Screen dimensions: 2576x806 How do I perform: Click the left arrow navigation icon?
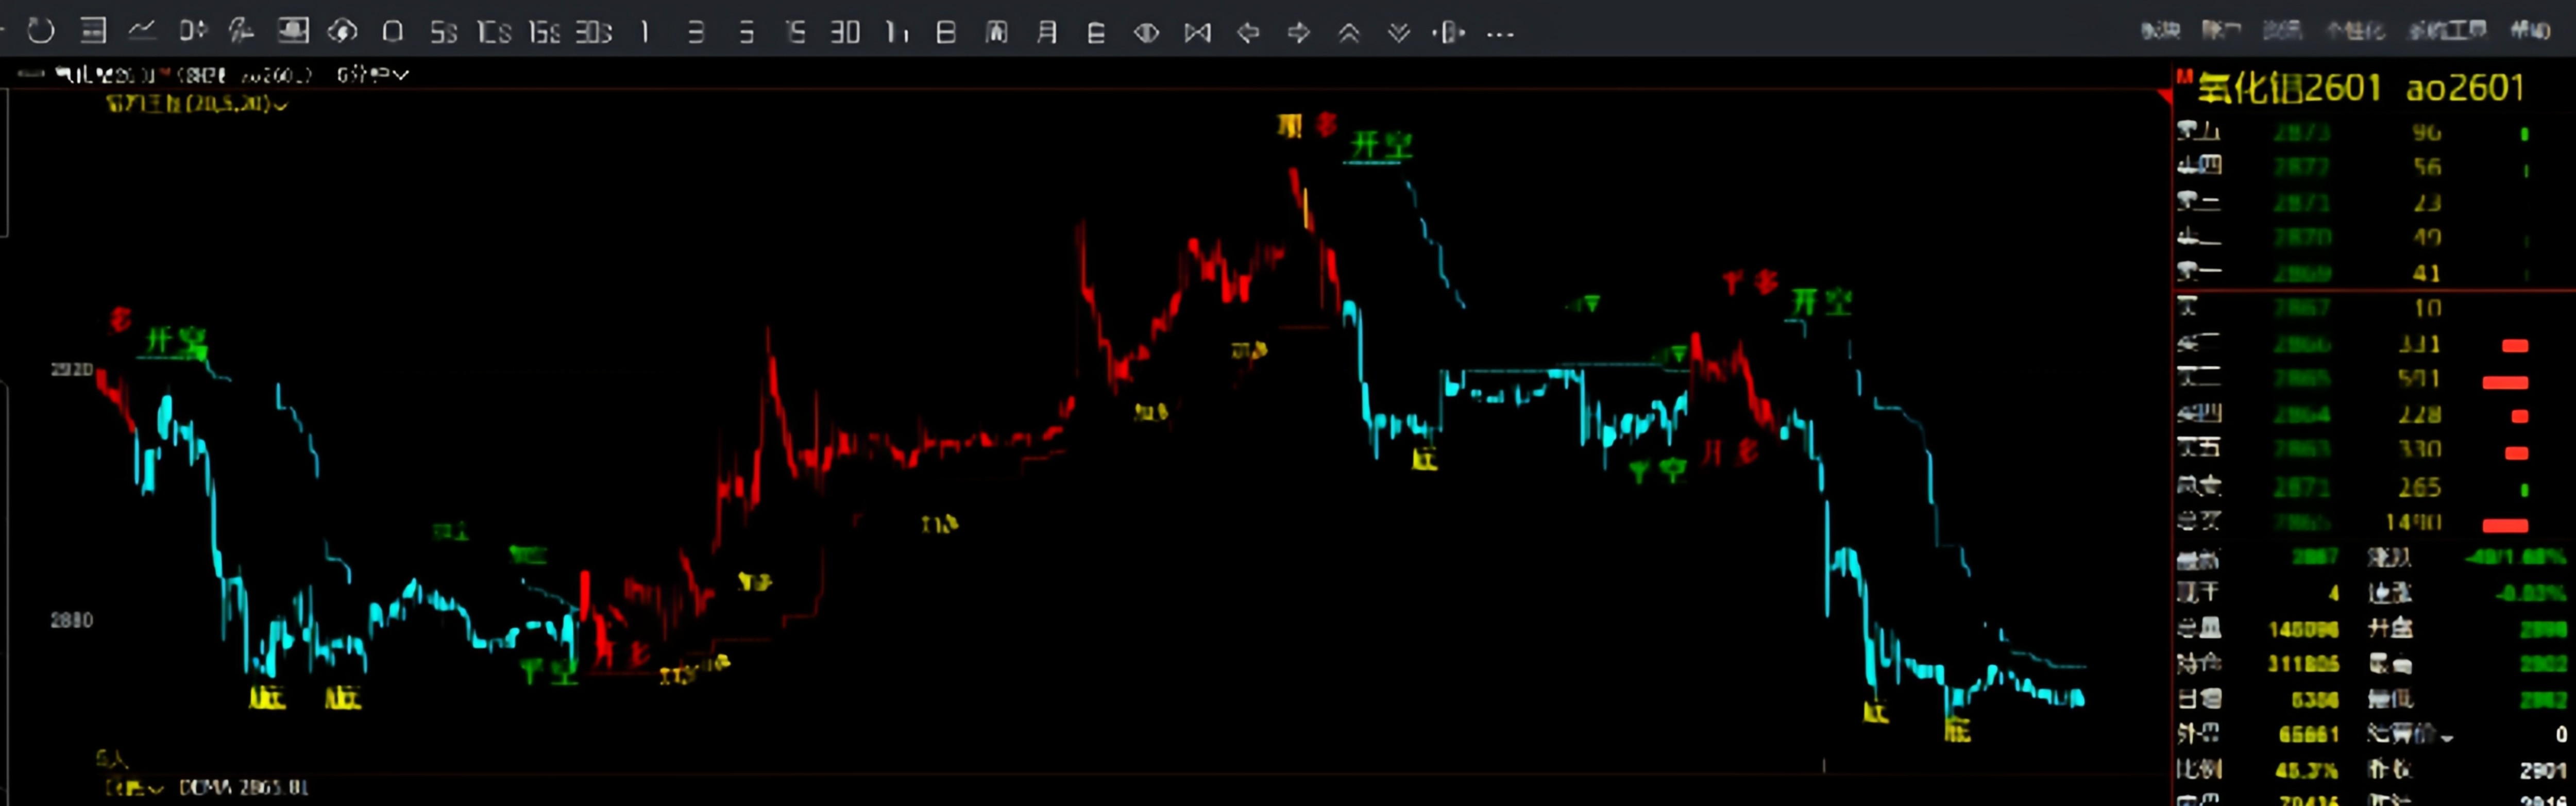1248,33
